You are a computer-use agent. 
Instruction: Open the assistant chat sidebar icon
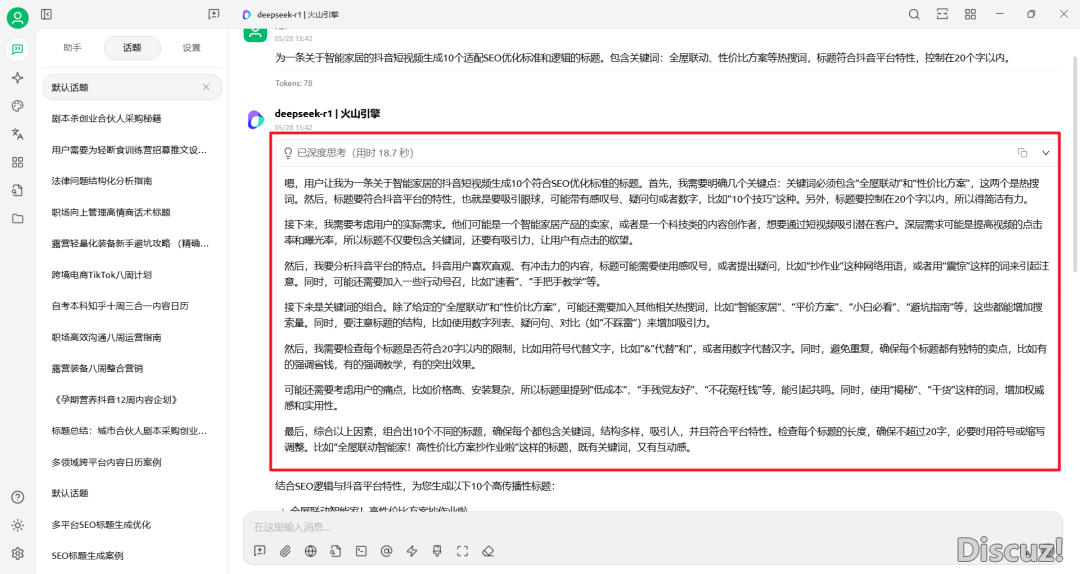point(18,49)
